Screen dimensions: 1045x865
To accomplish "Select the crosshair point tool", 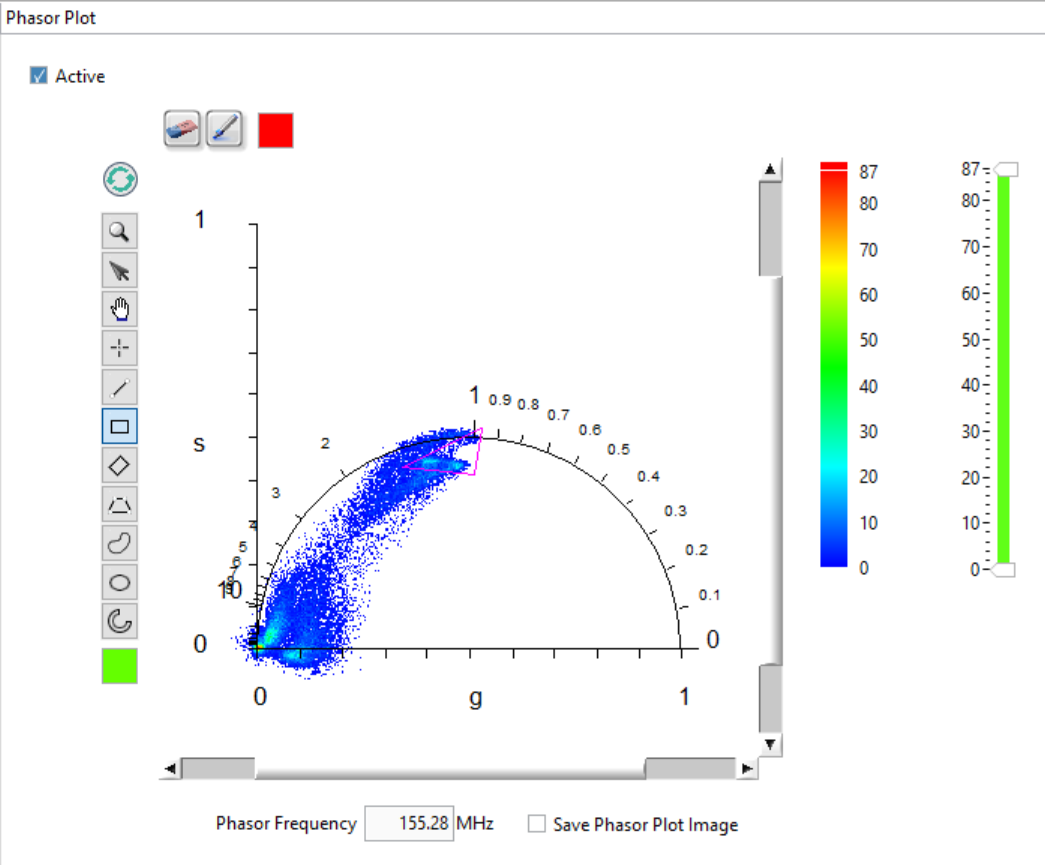I will point(119,349).
